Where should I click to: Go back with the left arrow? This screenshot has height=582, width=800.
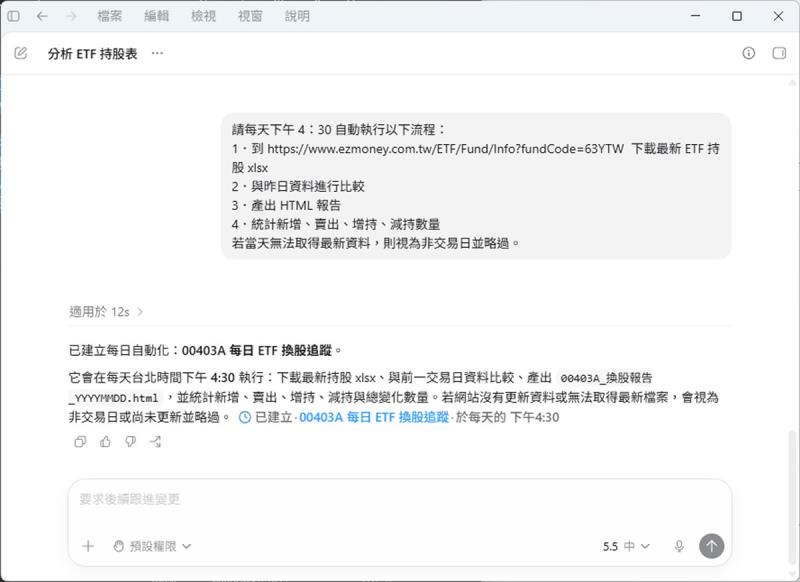pyautogui.click(x=42, y=16)
